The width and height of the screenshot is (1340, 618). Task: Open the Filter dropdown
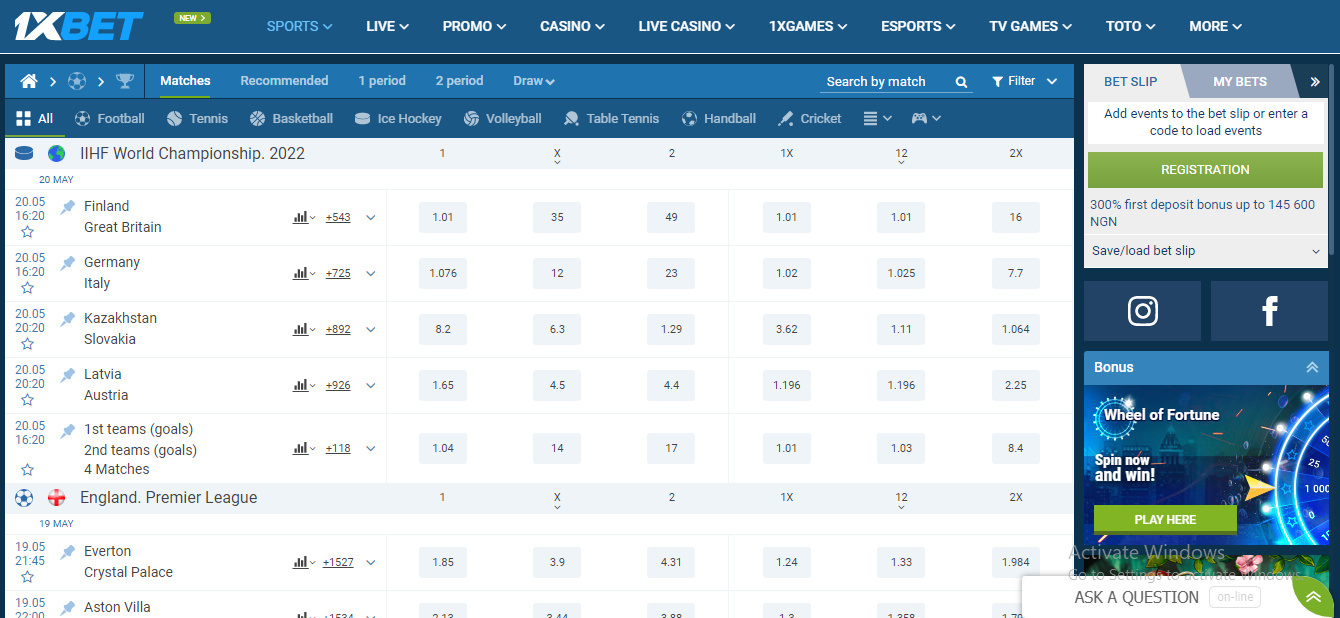tap(1024, 81)
